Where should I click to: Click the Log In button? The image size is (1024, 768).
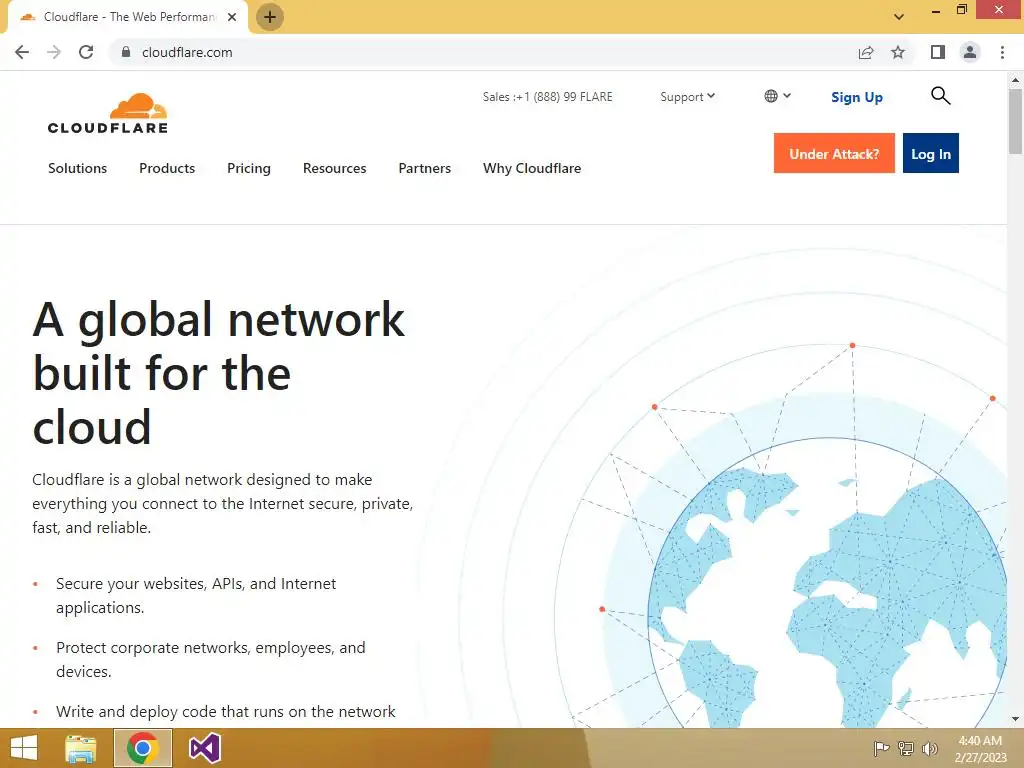[931, 153]
